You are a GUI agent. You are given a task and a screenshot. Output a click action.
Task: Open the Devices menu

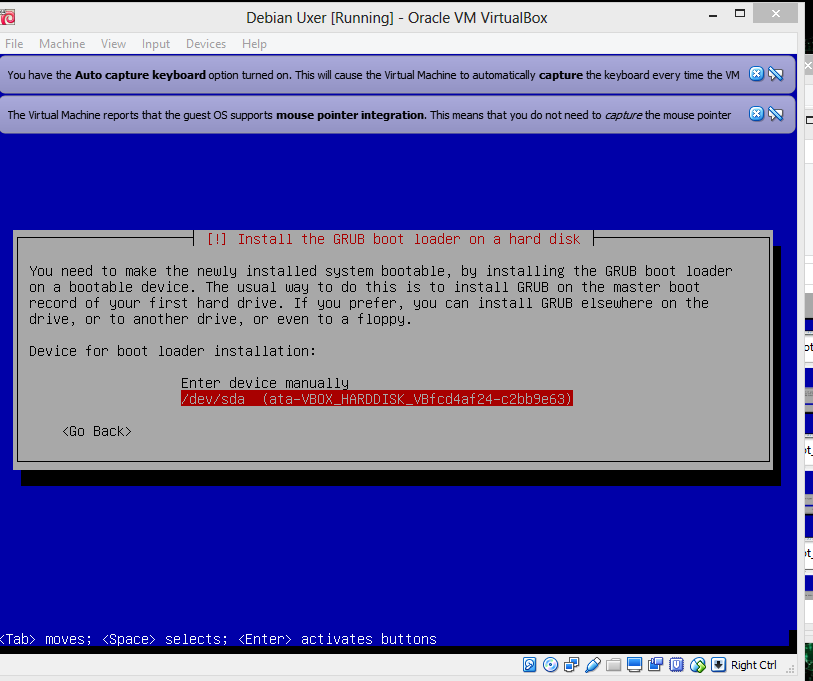(x=206, y=44)
